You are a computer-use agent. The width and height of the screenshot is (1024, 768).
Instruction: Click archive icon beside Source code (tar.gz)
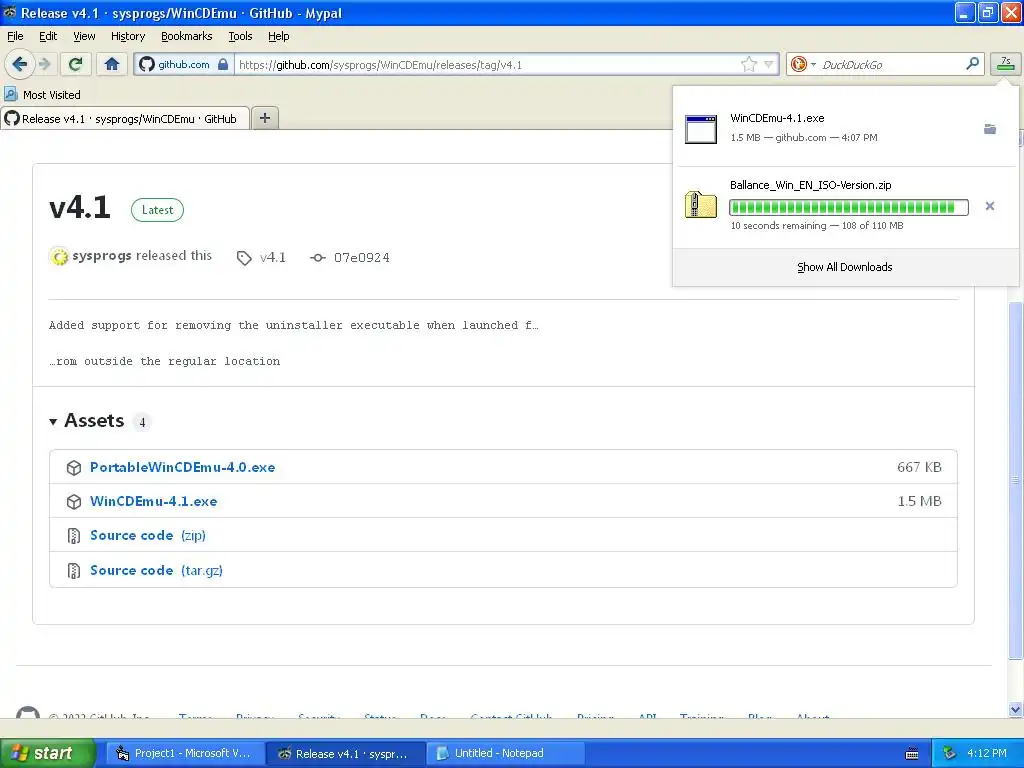tap(74, 571)
